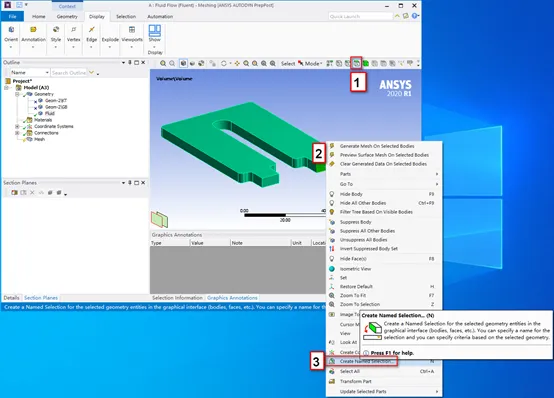
Task: Open the Update Selected Parts submenu
Action: tap(384, 392)
